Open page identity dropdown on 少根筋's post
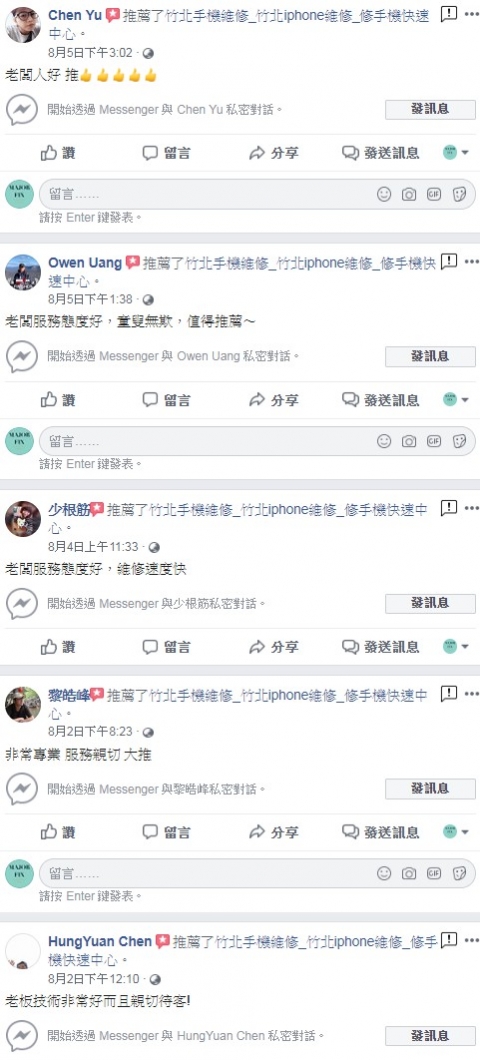 click(x=456, y=647)
